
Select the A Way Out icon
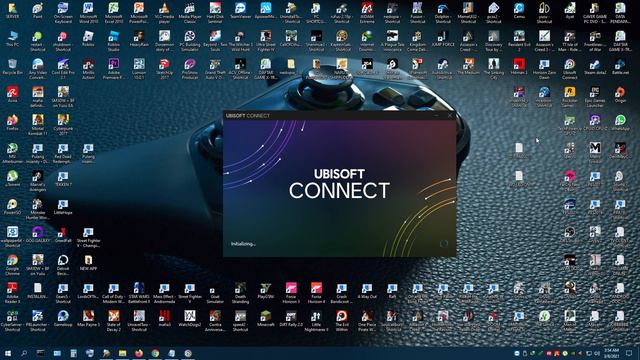(x=367, y=291)
